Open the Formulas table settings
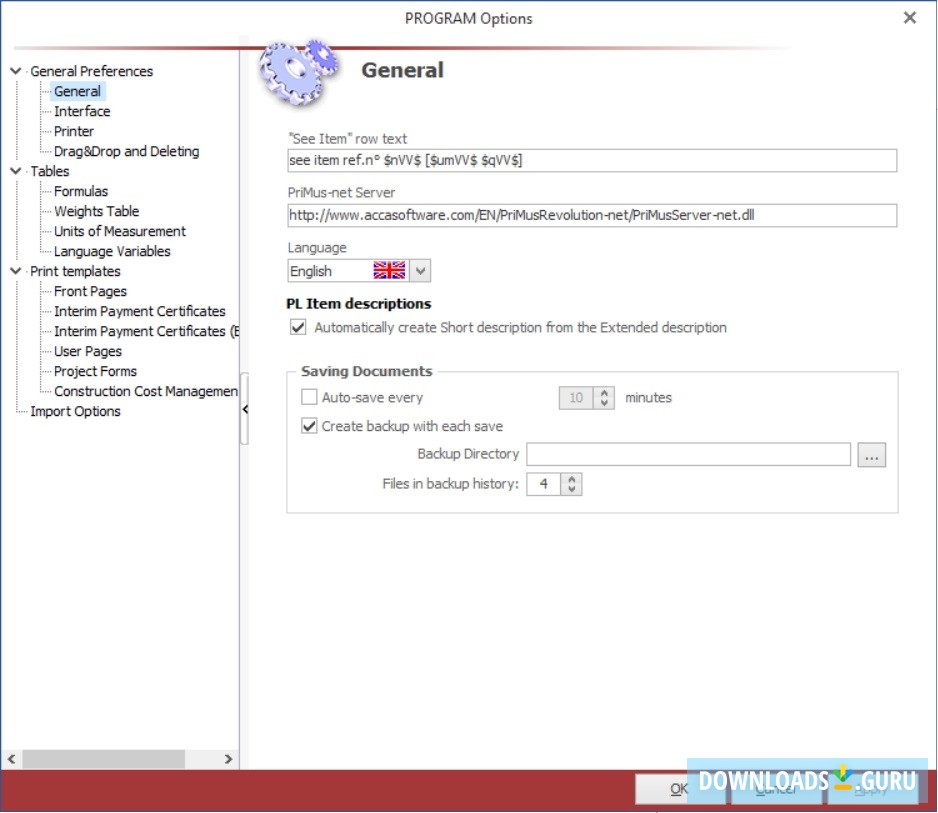 (81, 191)
